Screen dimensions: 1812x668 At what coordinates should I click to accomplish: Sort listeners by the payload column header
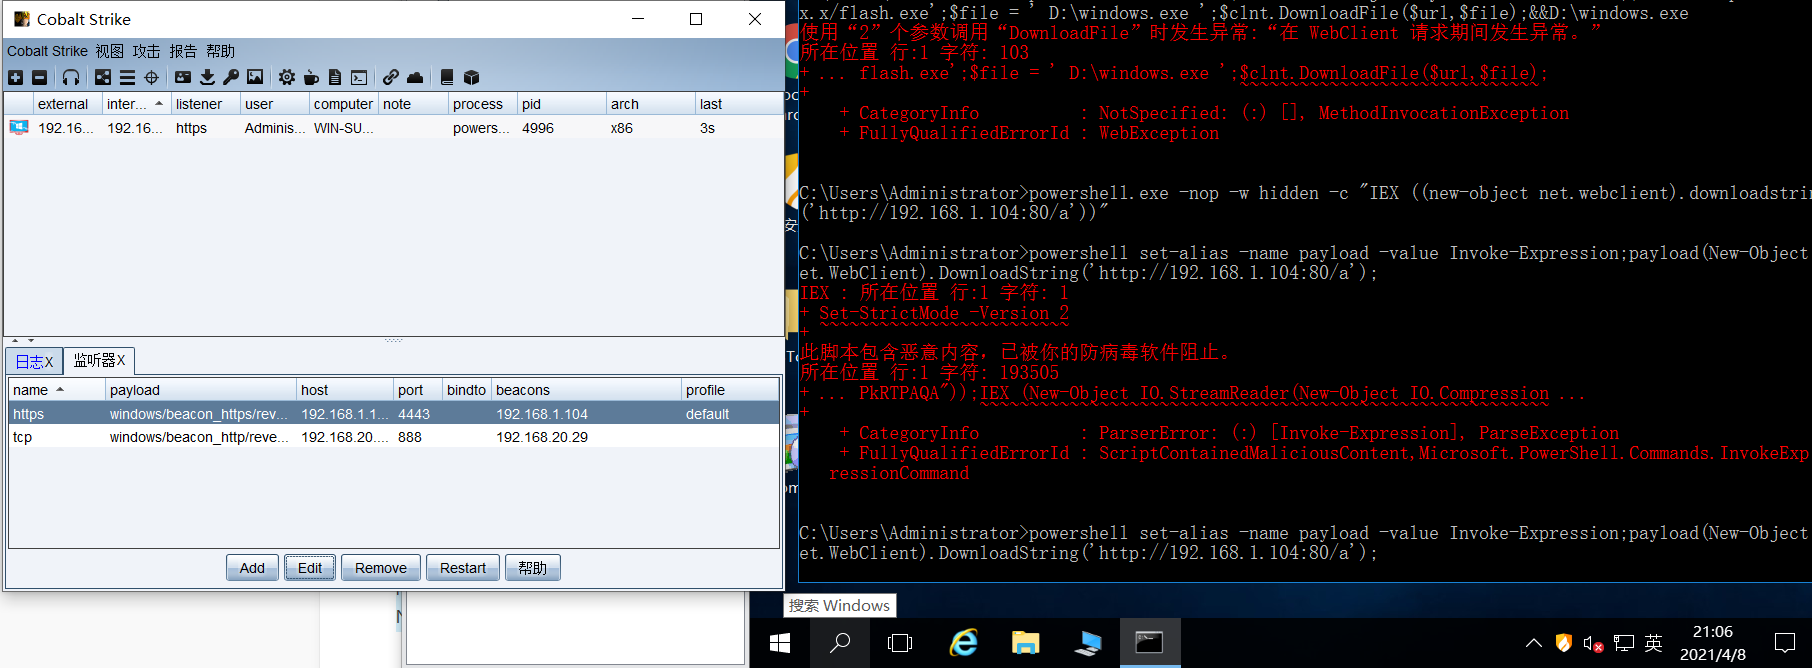click(201, 390)
